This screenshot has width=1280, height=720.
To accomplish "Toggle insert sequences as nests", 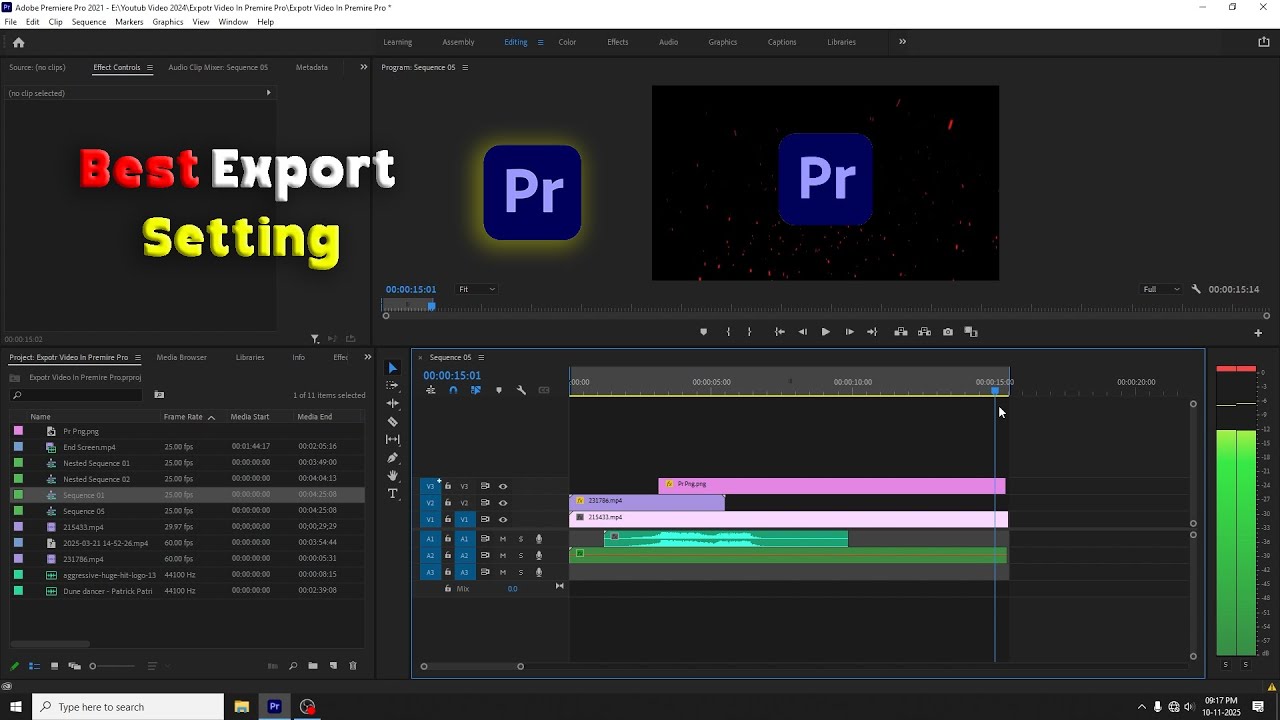I will (x=431, y=390).
